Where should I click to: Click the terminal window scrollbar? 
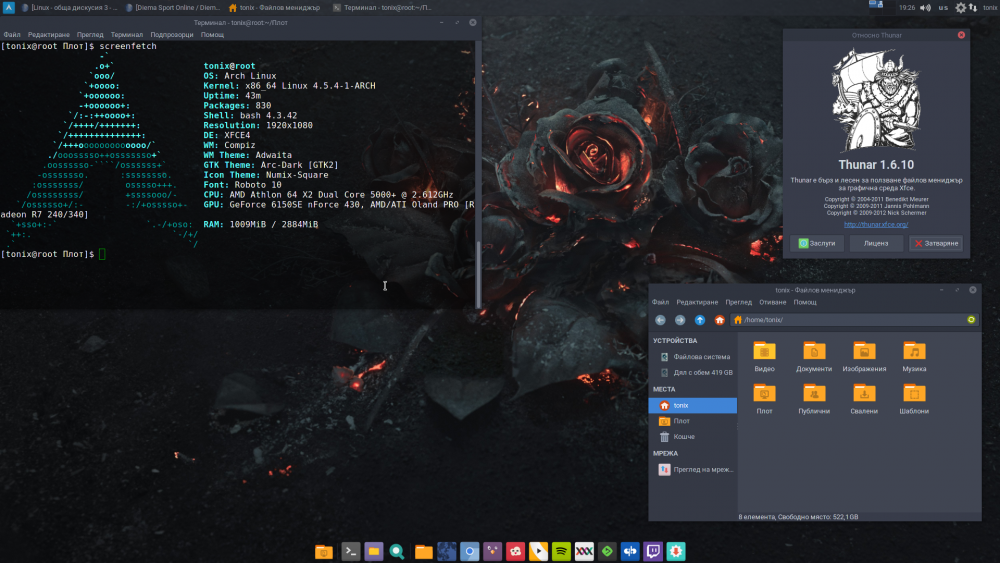pos(478,274)
